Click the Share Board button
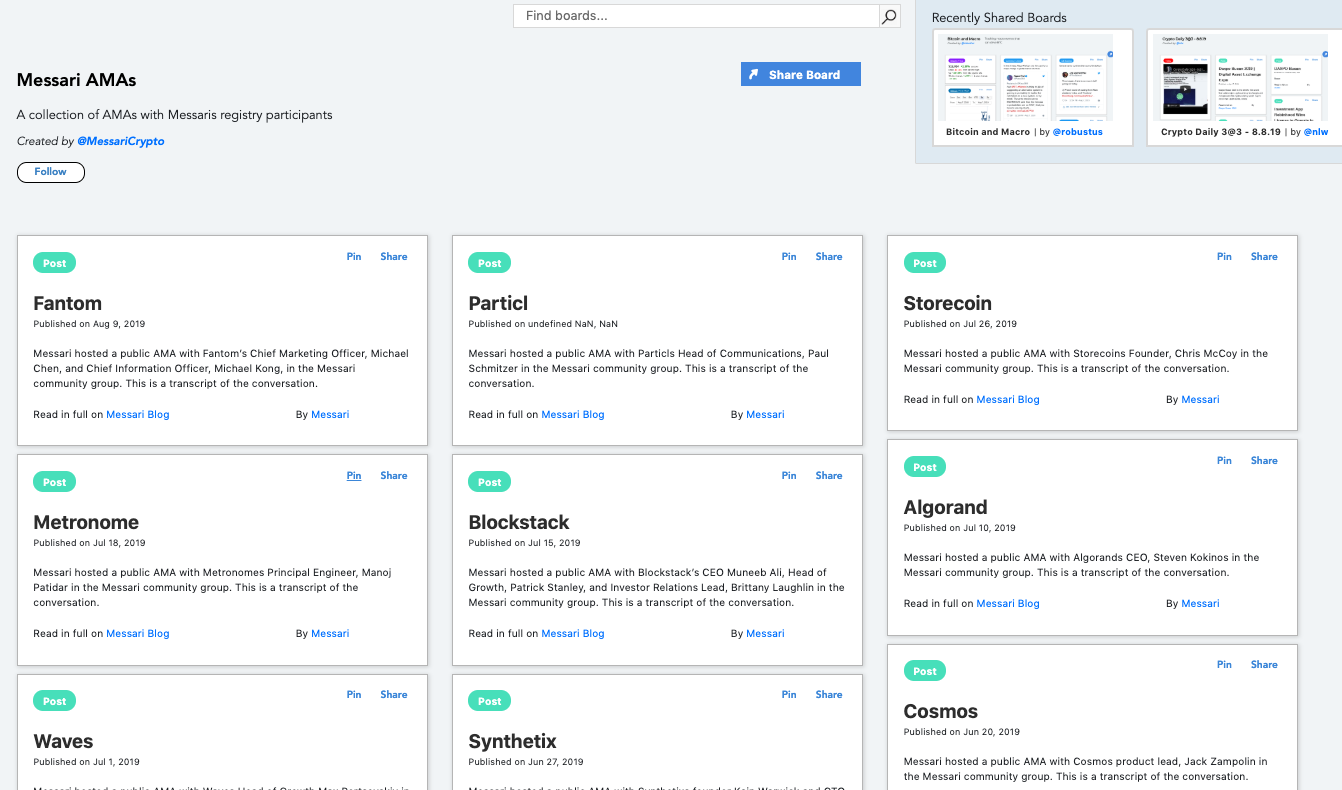The image size is (1342, 790). pyautogui.click(x=800, y=75)
